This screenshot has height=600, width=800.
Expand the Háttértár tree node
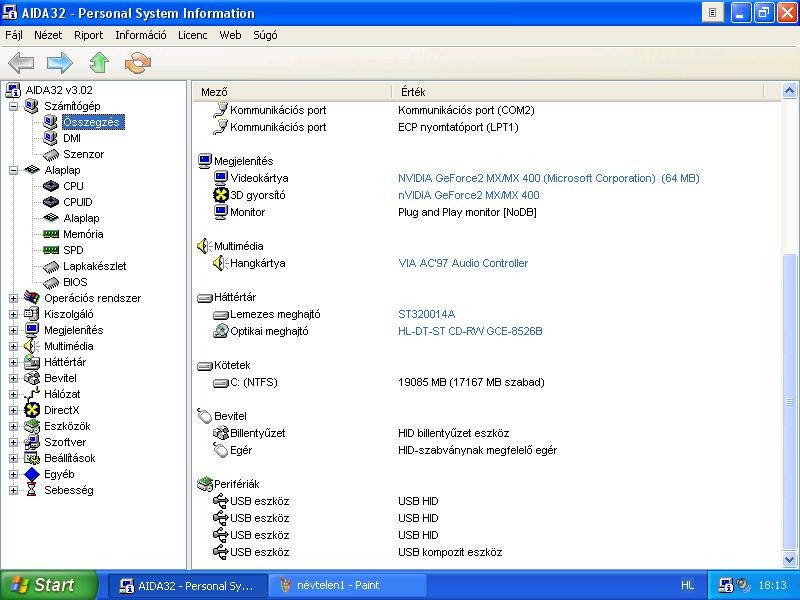coord(13,362)
